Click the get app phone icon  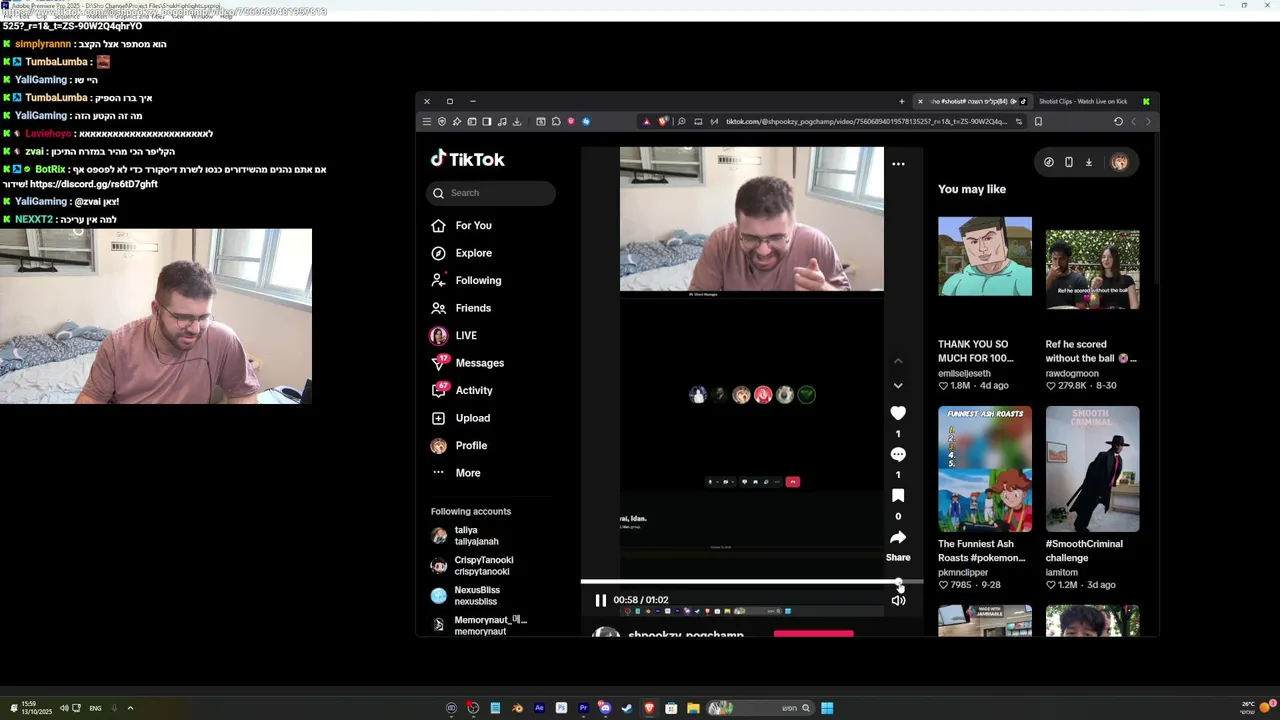tap(1068, 162)
